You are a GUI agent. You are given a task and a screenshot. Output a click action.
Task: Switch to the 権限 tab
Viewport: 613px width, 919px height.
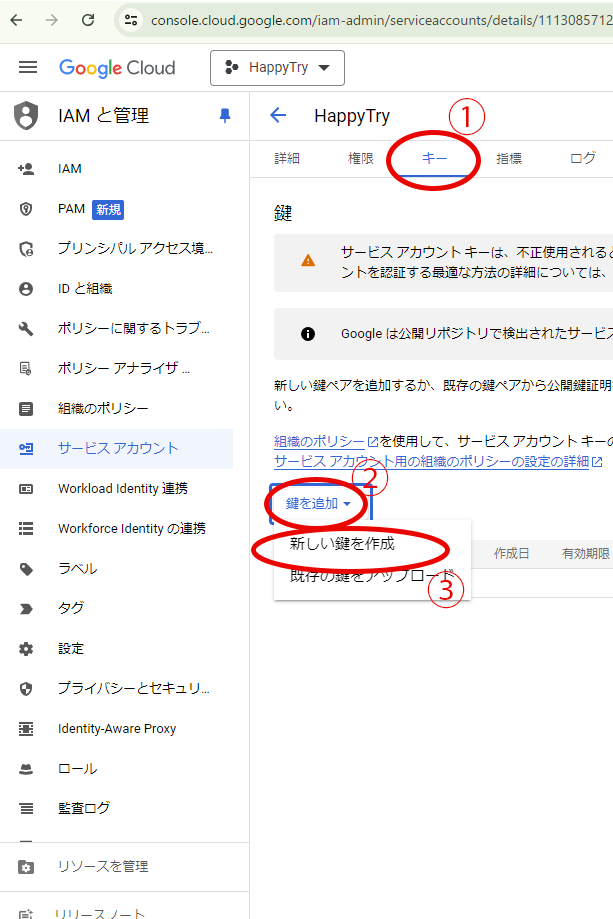point(361,158)
